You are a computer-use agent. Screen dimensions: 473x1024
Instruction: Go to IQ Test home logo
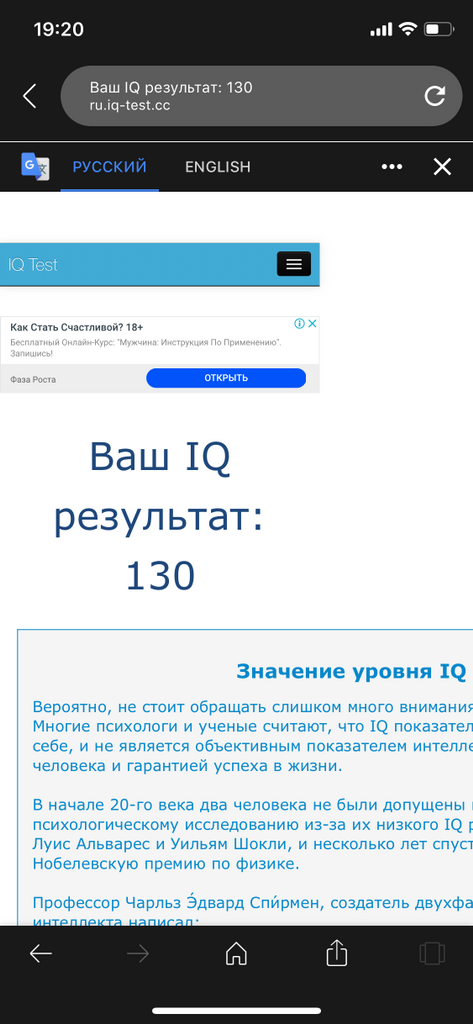33,264
